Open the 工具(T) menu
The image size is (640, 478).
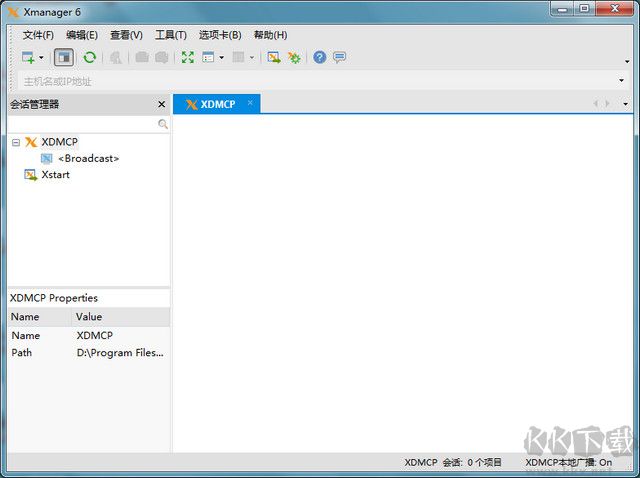(170, 35)
